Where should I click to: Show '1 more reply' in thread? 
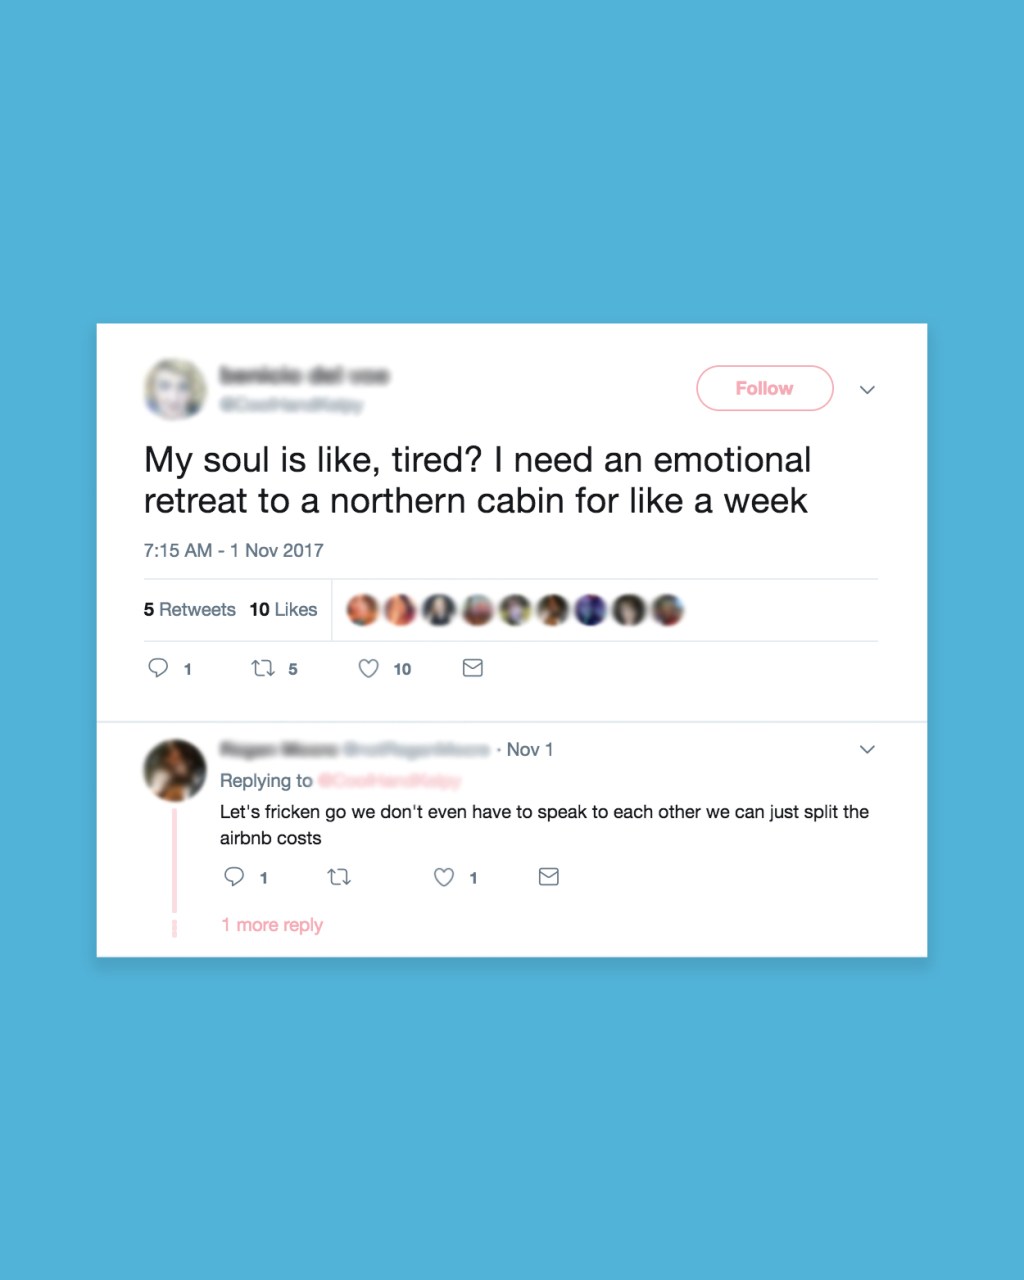pos(272,925)
